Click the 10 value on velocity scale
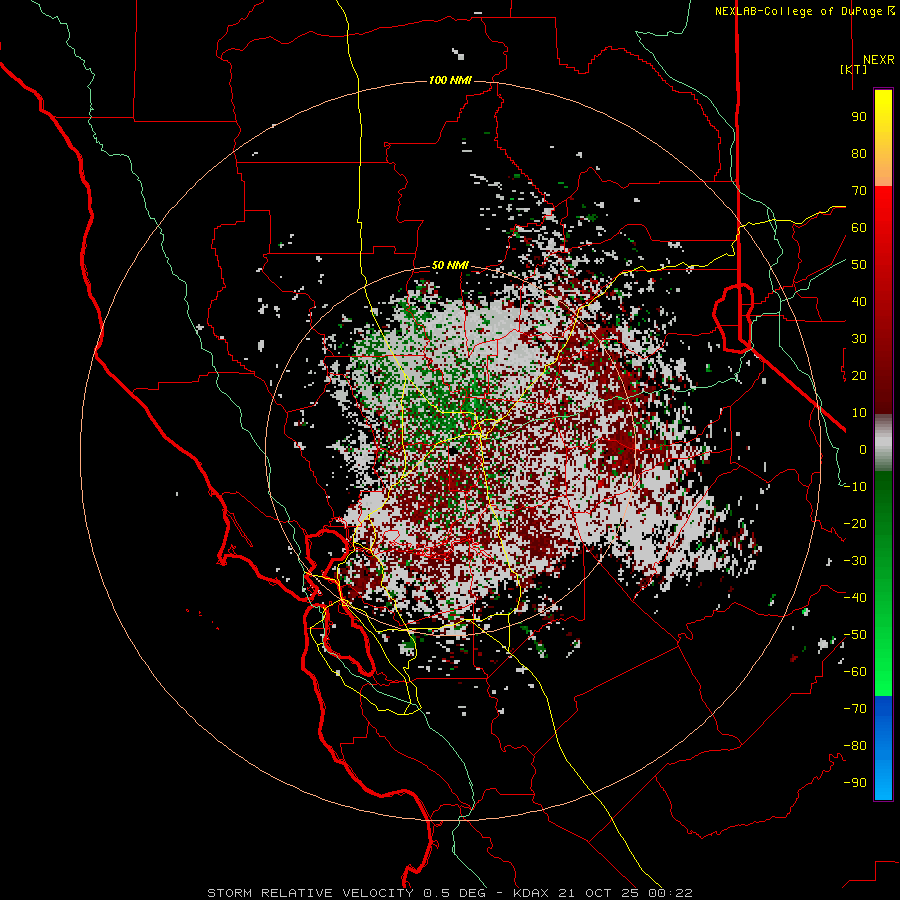This screenshot has width=900, height=900. tap(859, 413)
